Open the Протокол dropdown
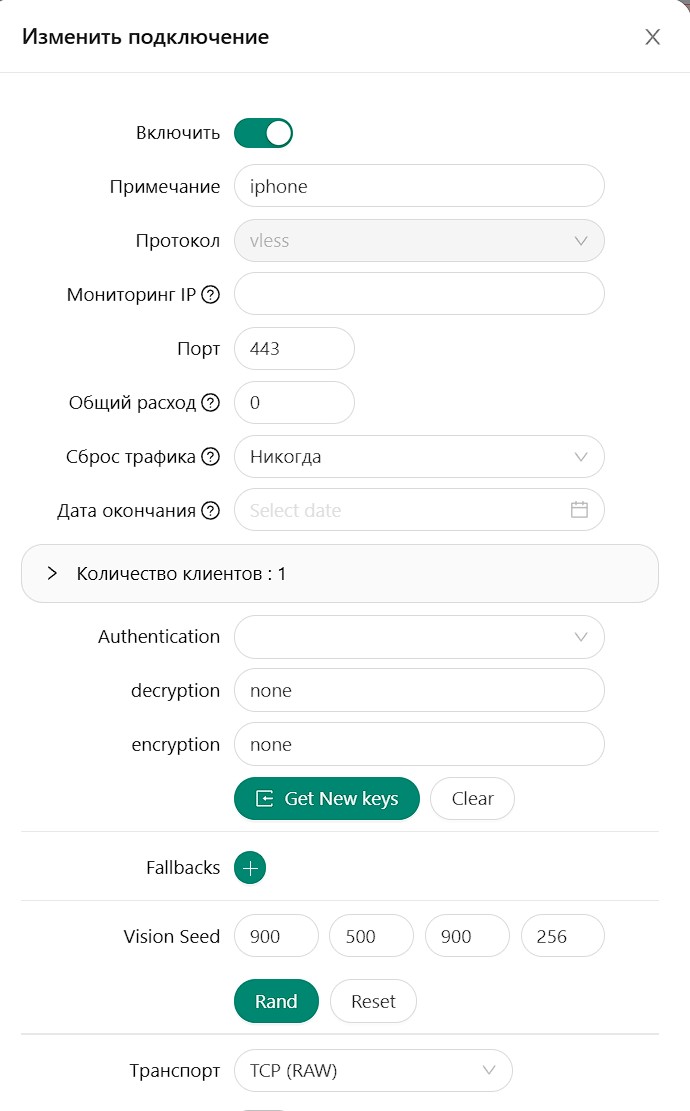Viewport: 690px width, 1111px height. (419, 240)
